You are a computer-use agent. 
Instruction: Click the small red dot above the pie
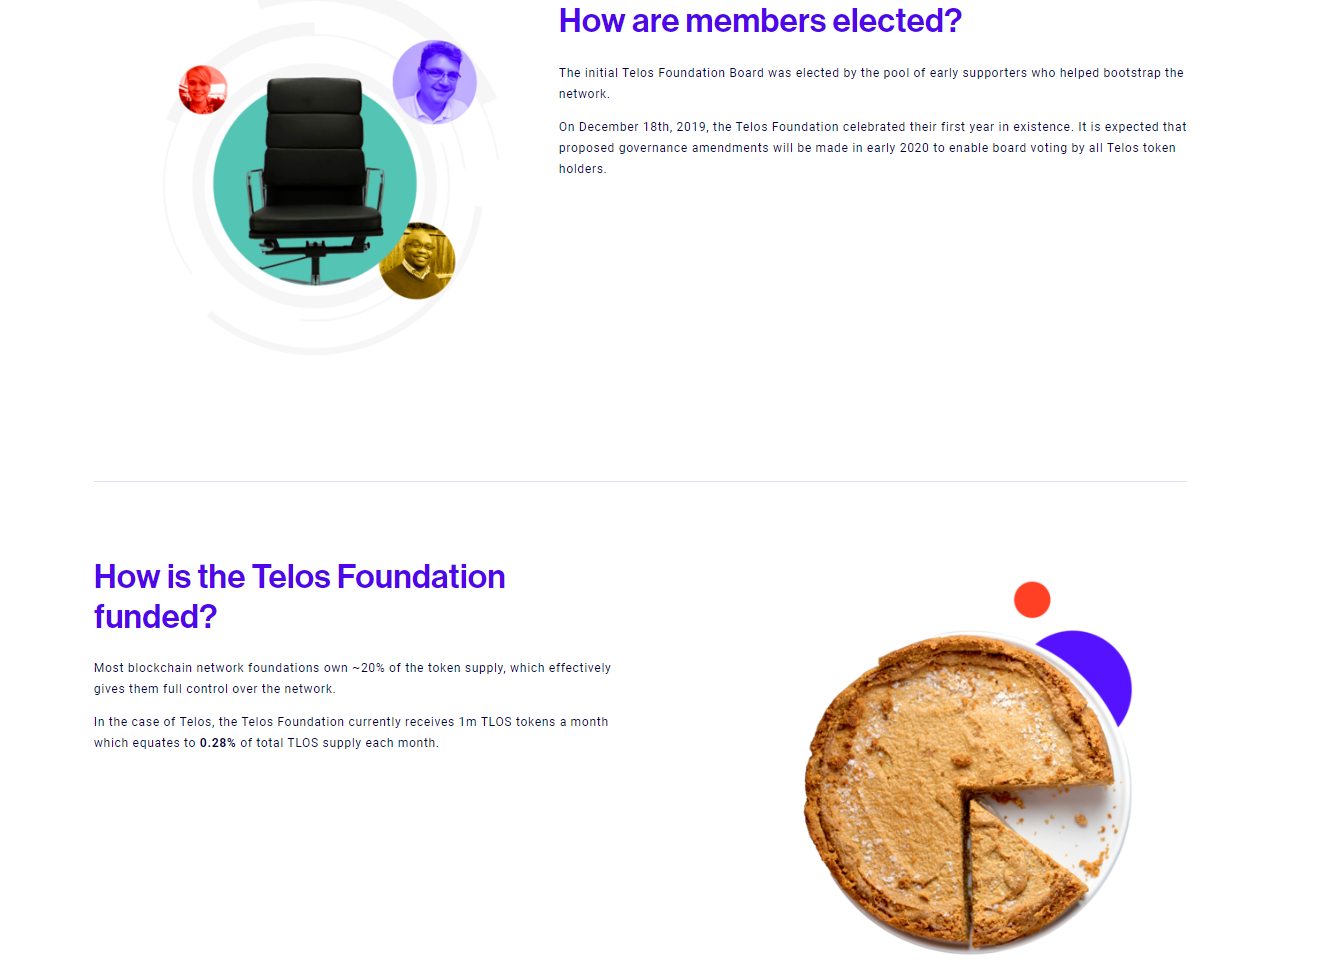pyautogui.click(x=1032, y=600)
